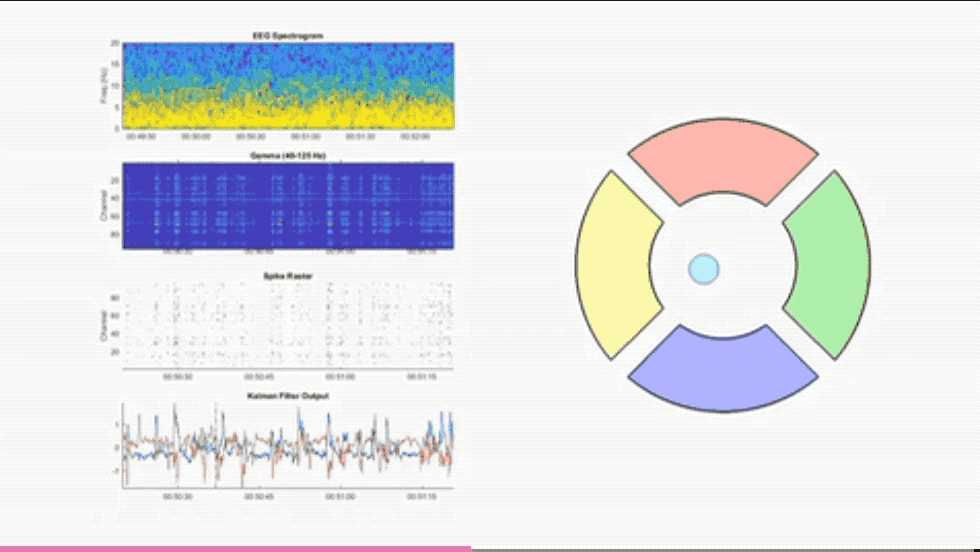Click inside the gamma channel heatmap
This screenshot has width=980, height=552.
click(x=288, y=206)
